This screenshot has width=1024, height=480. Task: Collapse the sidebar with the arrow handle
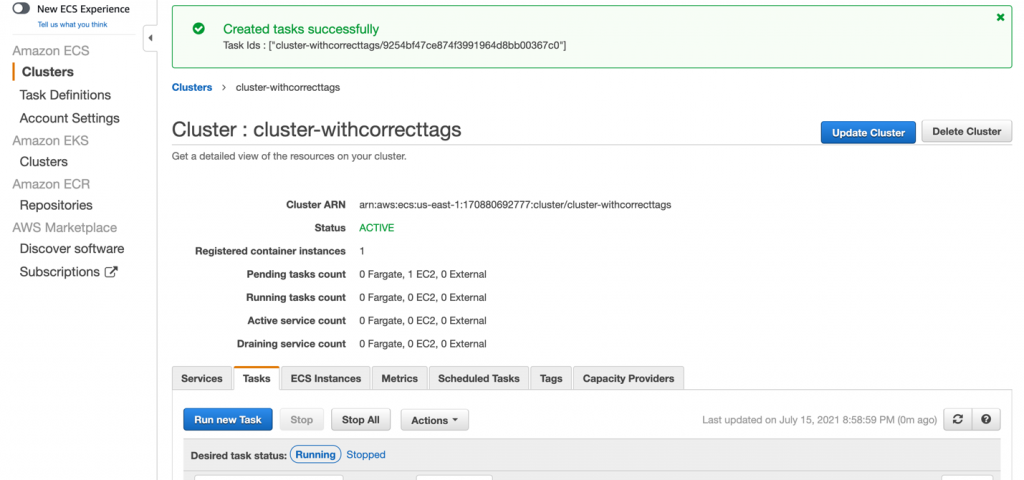150,38
